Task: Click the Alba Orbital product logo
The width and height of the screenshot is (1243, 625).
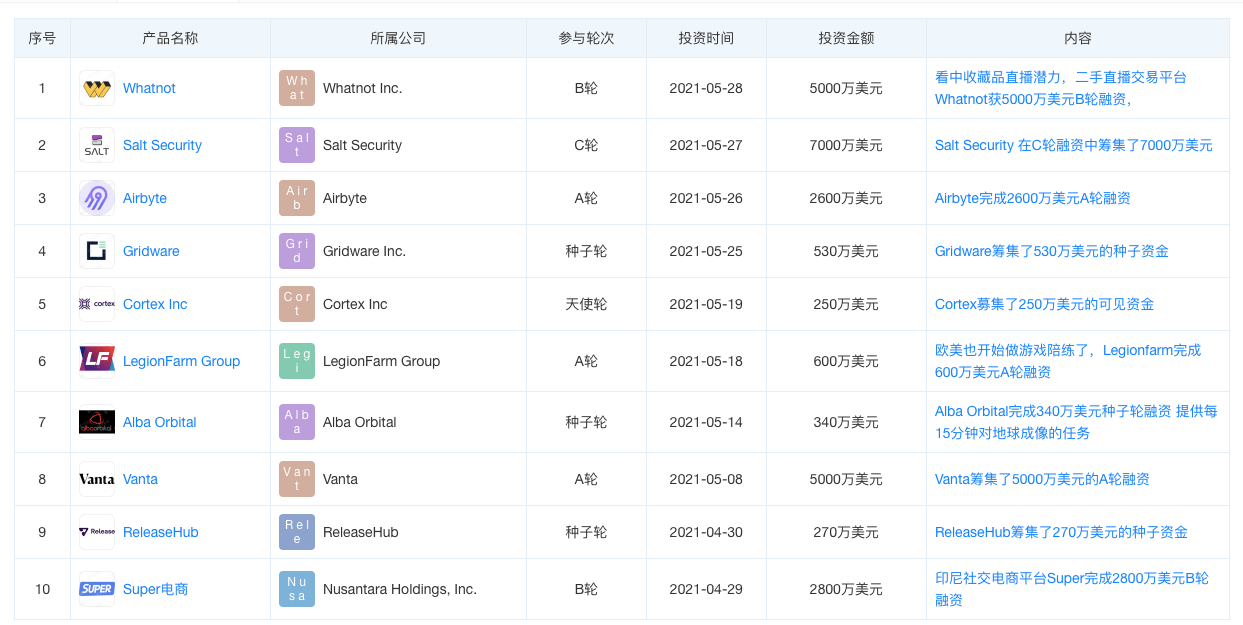Action: (97, 422)
